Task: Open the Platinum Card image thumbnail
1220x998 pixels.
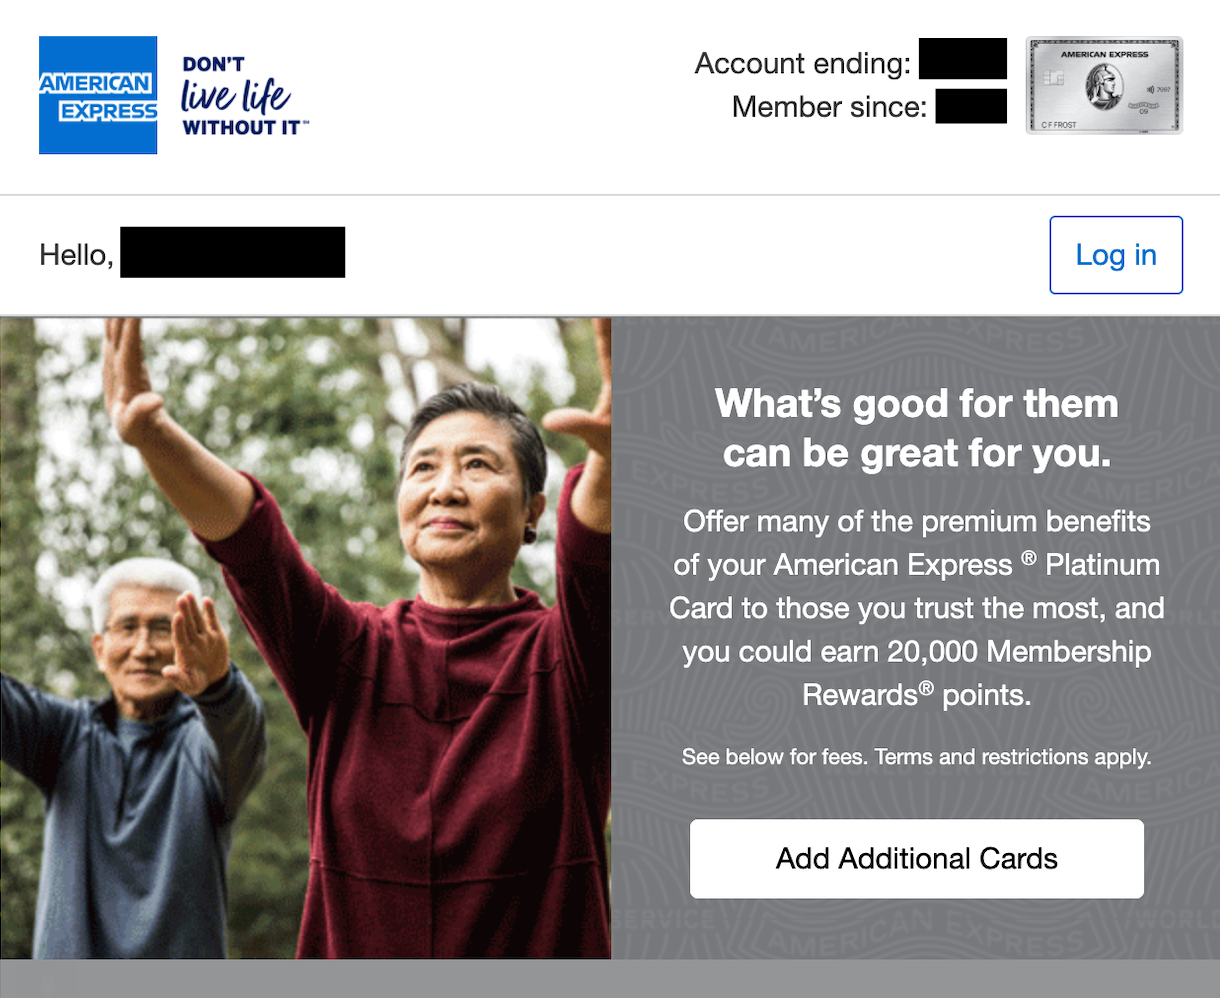Action: (1104, 85)
